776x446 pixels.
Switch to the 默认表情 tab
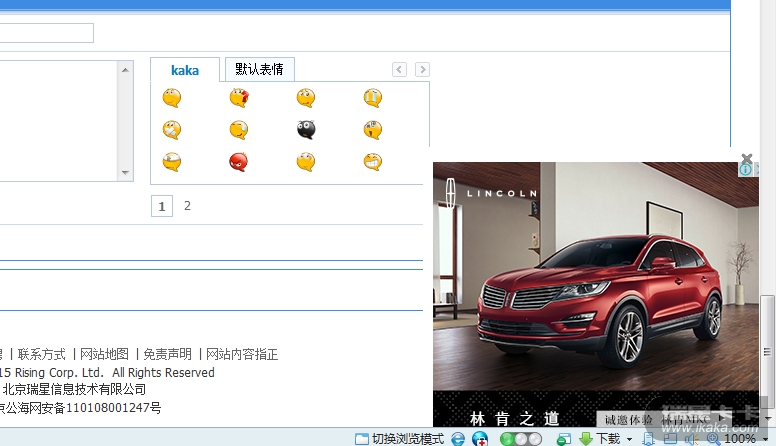(x=259, y=69)
